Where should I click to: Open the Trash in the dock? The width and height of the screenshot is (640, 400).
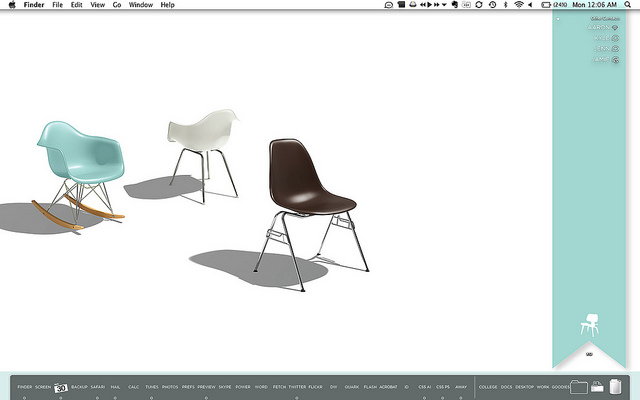tap(615, 386)
